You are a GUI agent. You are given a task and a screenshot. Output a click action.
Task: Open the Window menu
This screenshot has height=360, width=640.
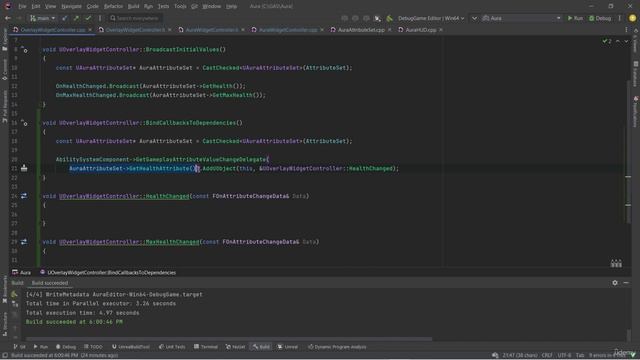(211, 6)
